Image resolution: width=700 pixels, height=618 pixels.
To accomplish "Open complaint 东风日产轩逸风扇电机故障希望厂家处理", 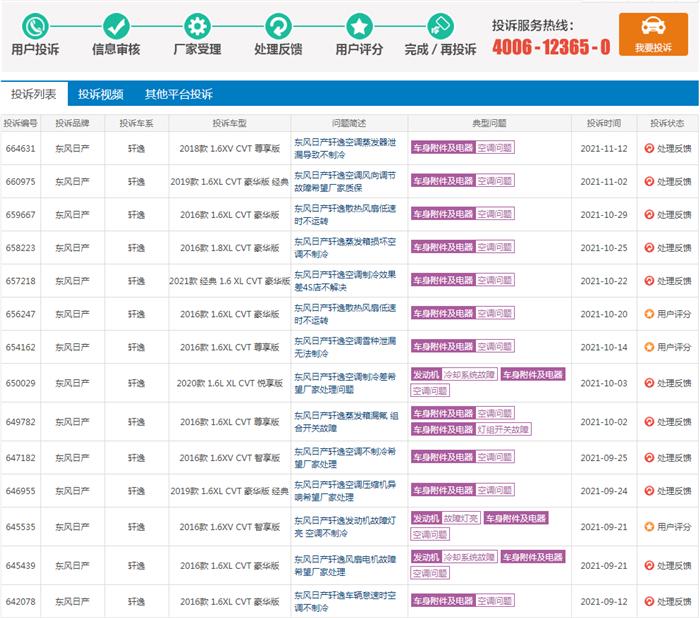I will click(345, 565).
